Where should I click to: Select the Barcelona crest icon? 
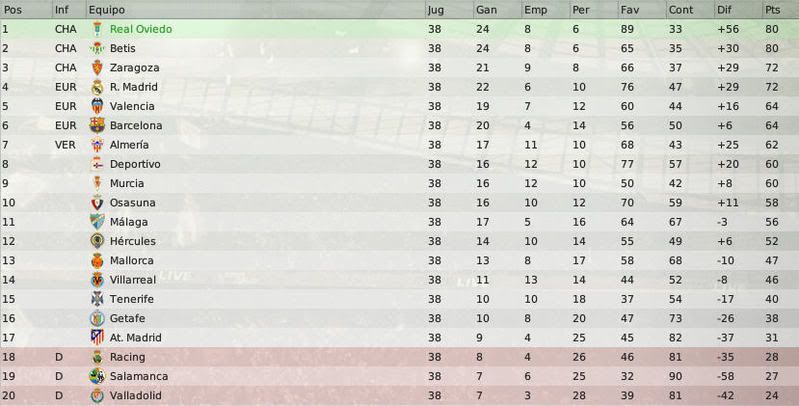point(97,125)
